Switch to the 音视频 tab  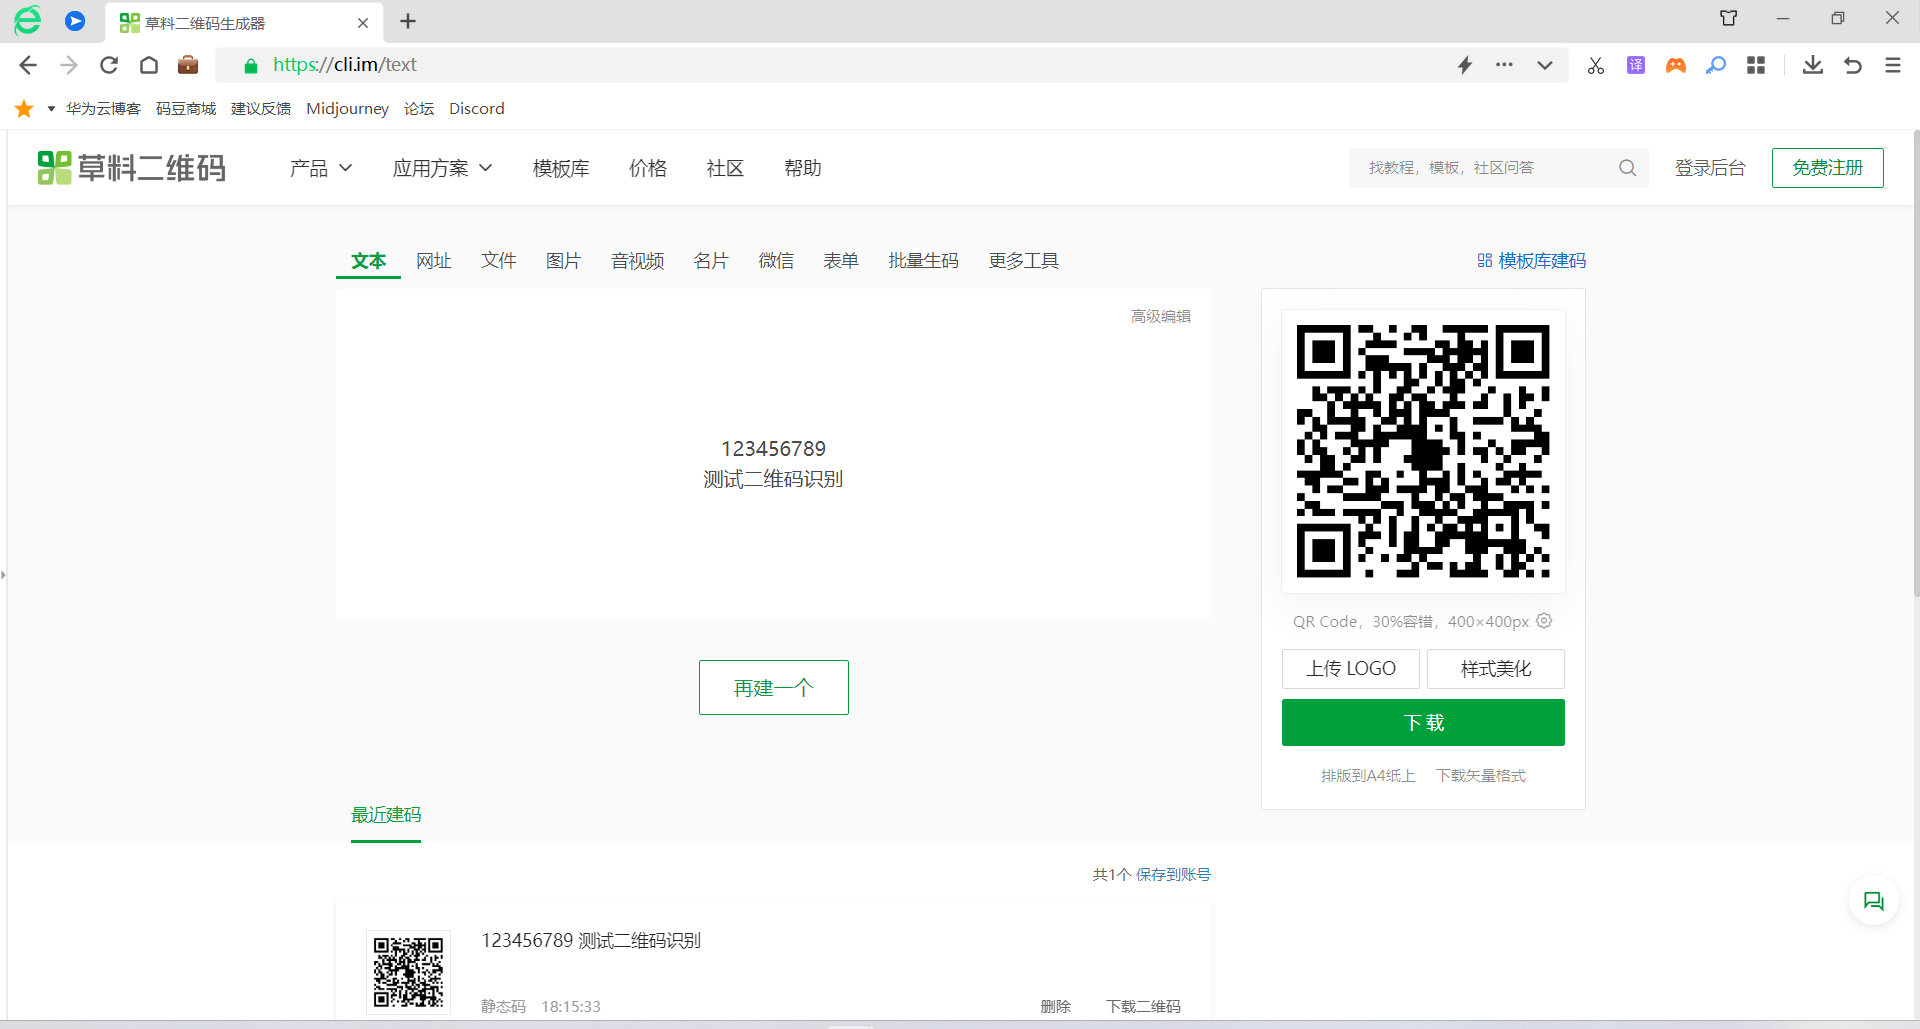click(638, 261)
